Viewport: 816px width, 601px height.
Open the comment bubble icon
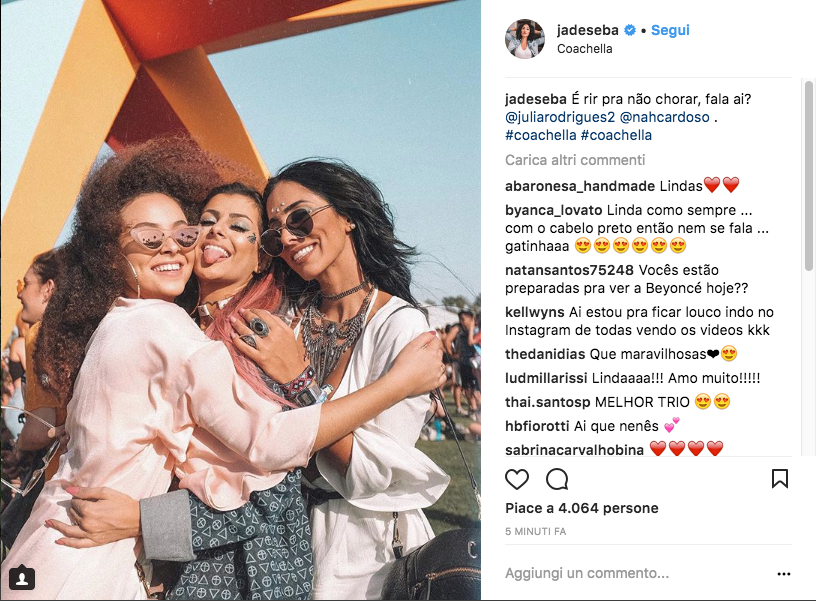pyautogui.click(x=557, y=479)
